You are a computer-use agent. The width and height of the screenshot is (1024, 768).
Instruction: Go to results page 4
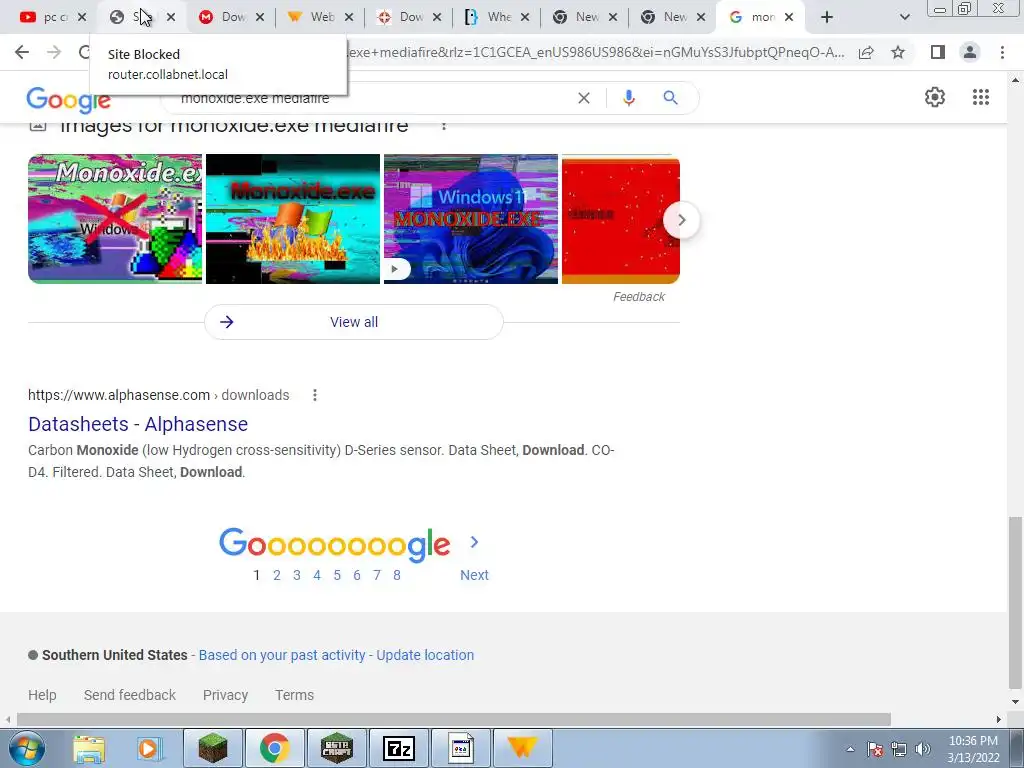coord(317,575)
